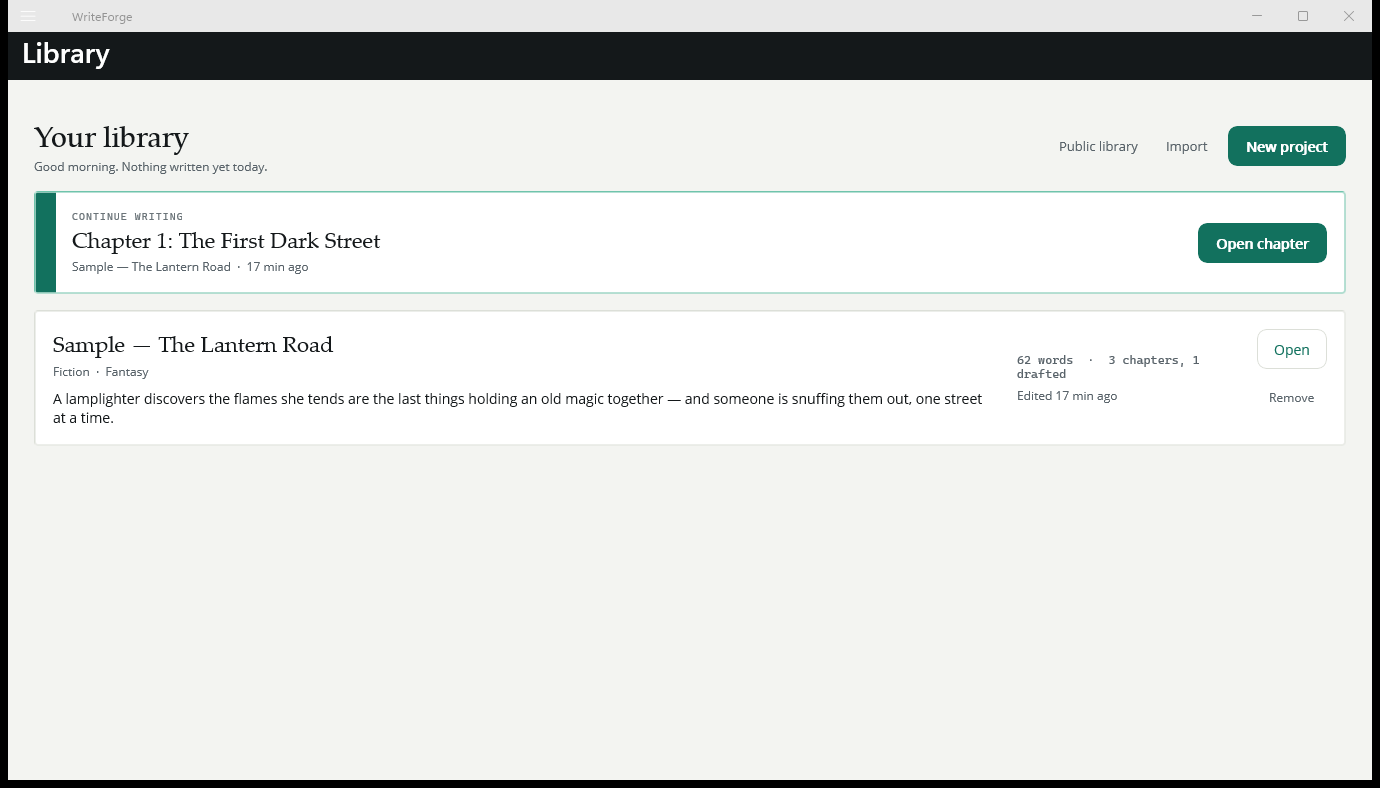This screenshot has height=788, width=1380.
Task: Open the hamburger menu icon
Action: 28,16
